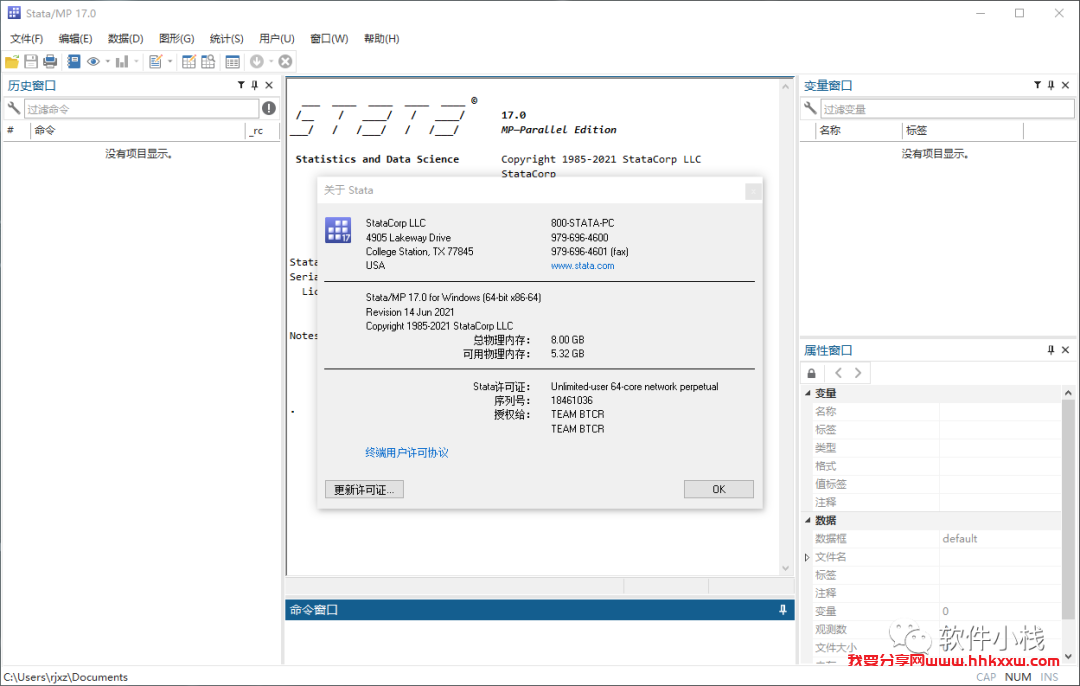Close the 关于 Stata dialog

753,191
